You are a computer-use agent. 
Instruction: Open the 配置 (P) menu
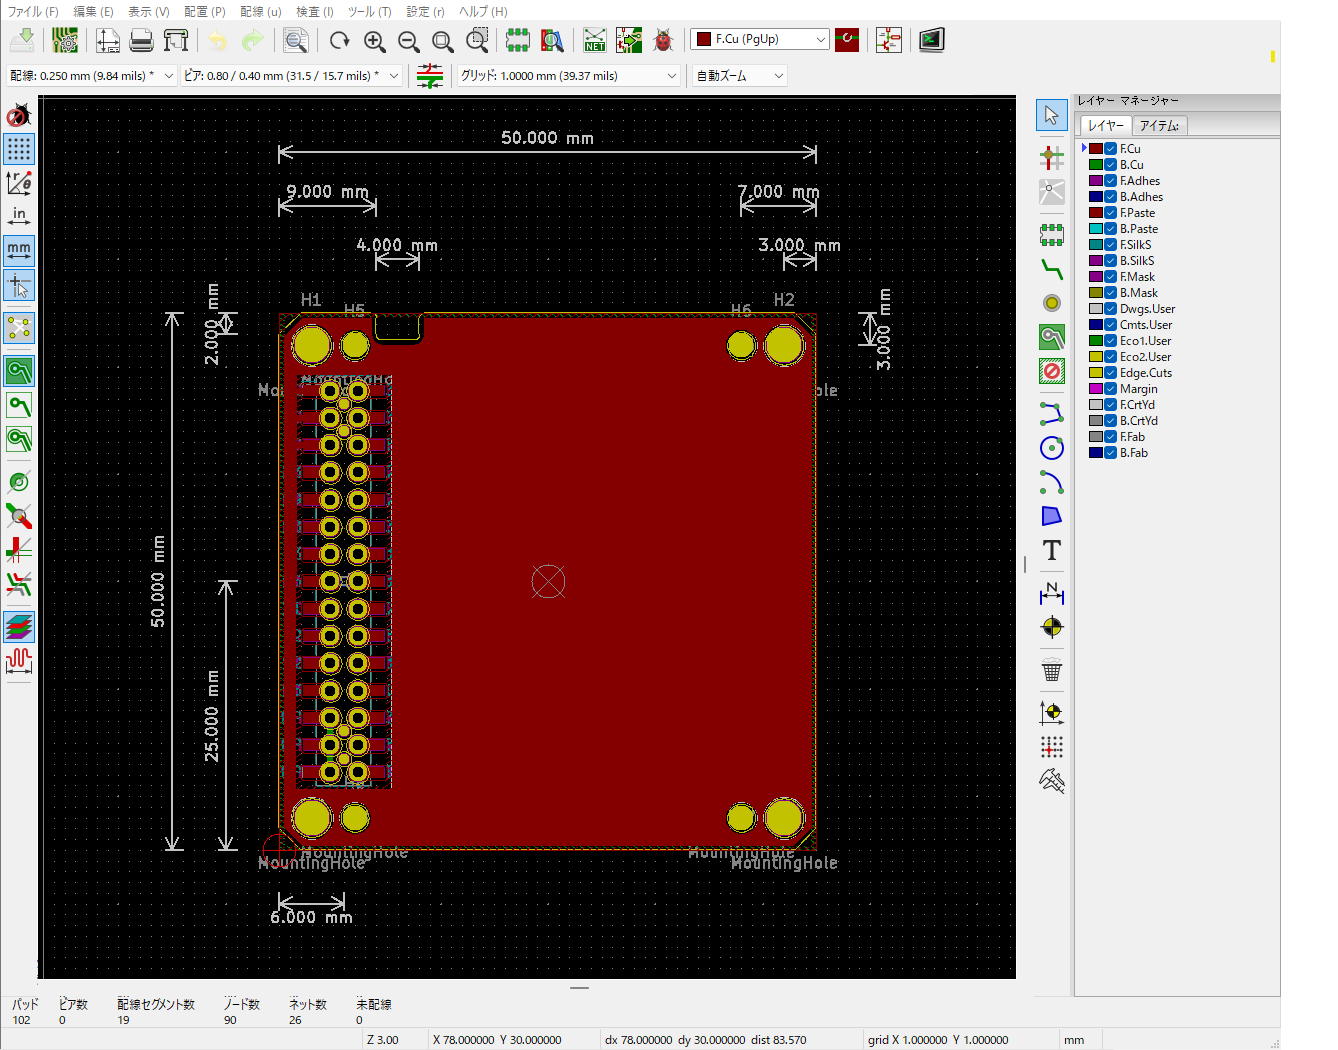[x=205, y=11]
